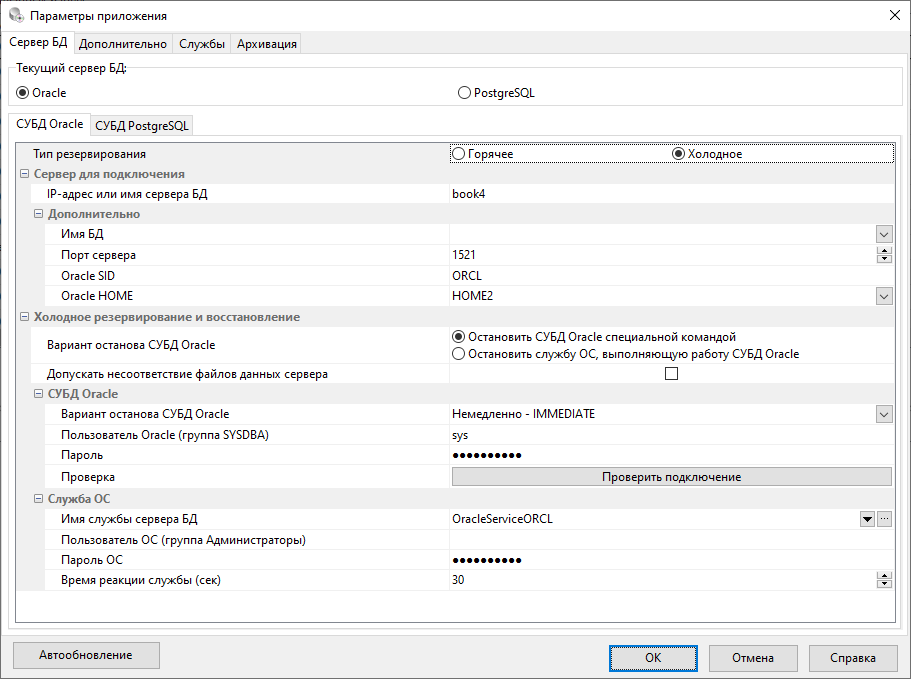Image resolution: width=911 pixels, height=679 pixels.
Task: Click the Пароль ОС field
Action: pos(672,560)
